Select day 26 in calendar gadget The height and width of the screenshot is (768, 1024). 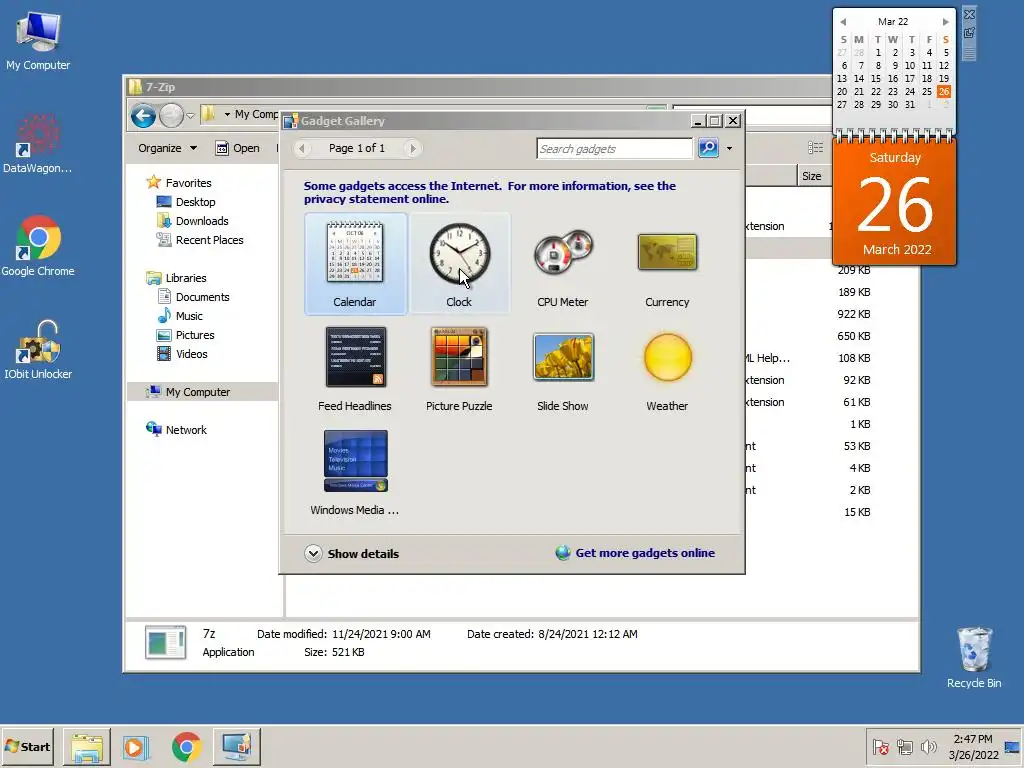(x=944, y=91)
